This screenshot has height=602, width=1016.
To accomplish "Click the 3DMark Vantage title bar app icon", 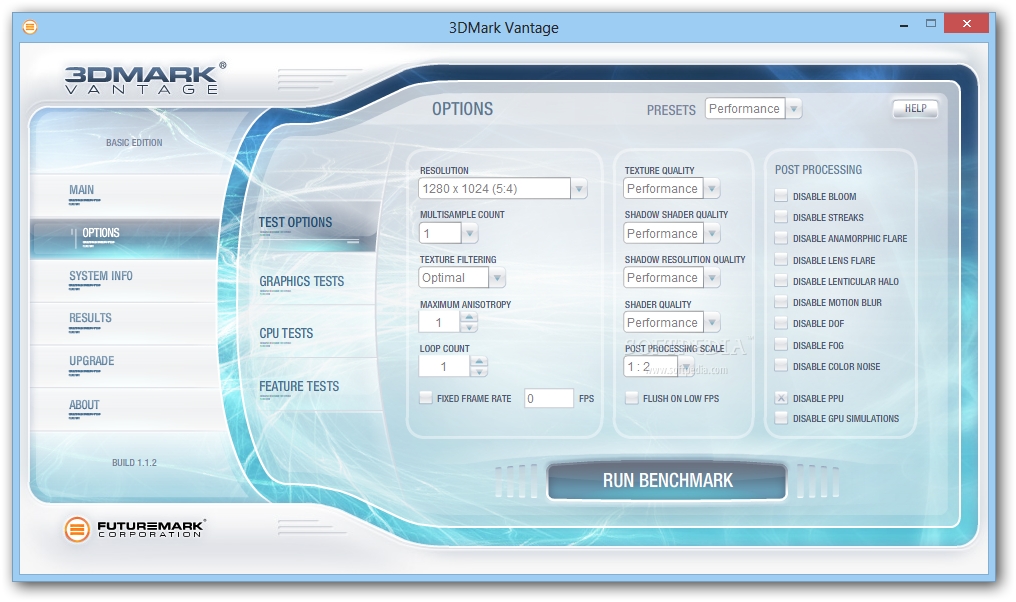I will point(30,27).
